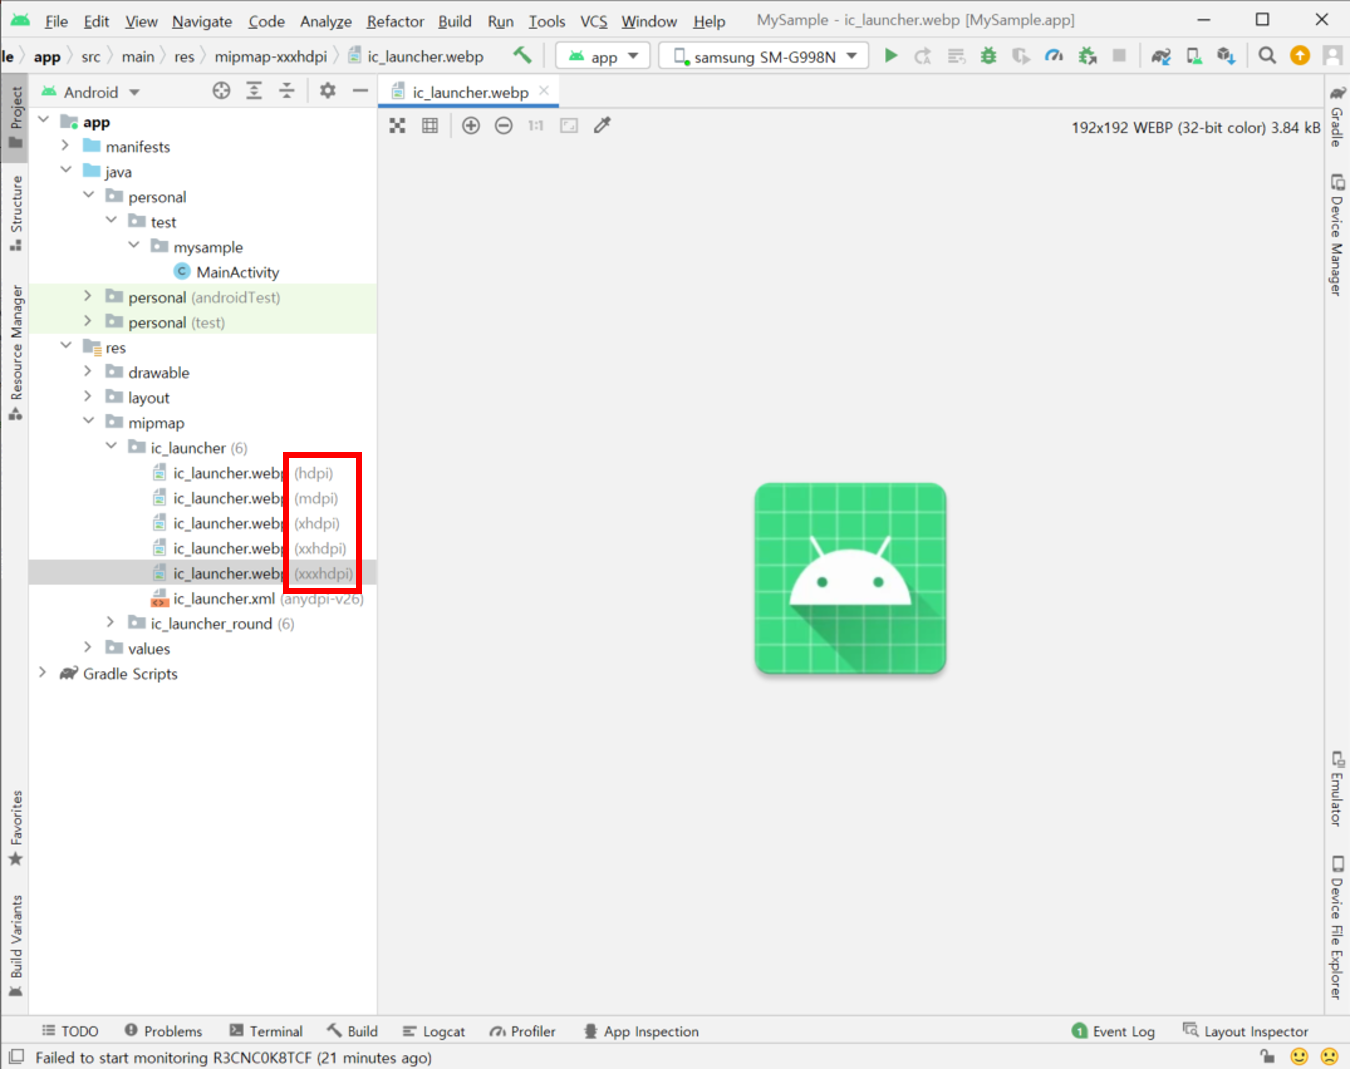Open the Profile app icon in toolbar
Screen dimensions: 1350x1069
1054,56
